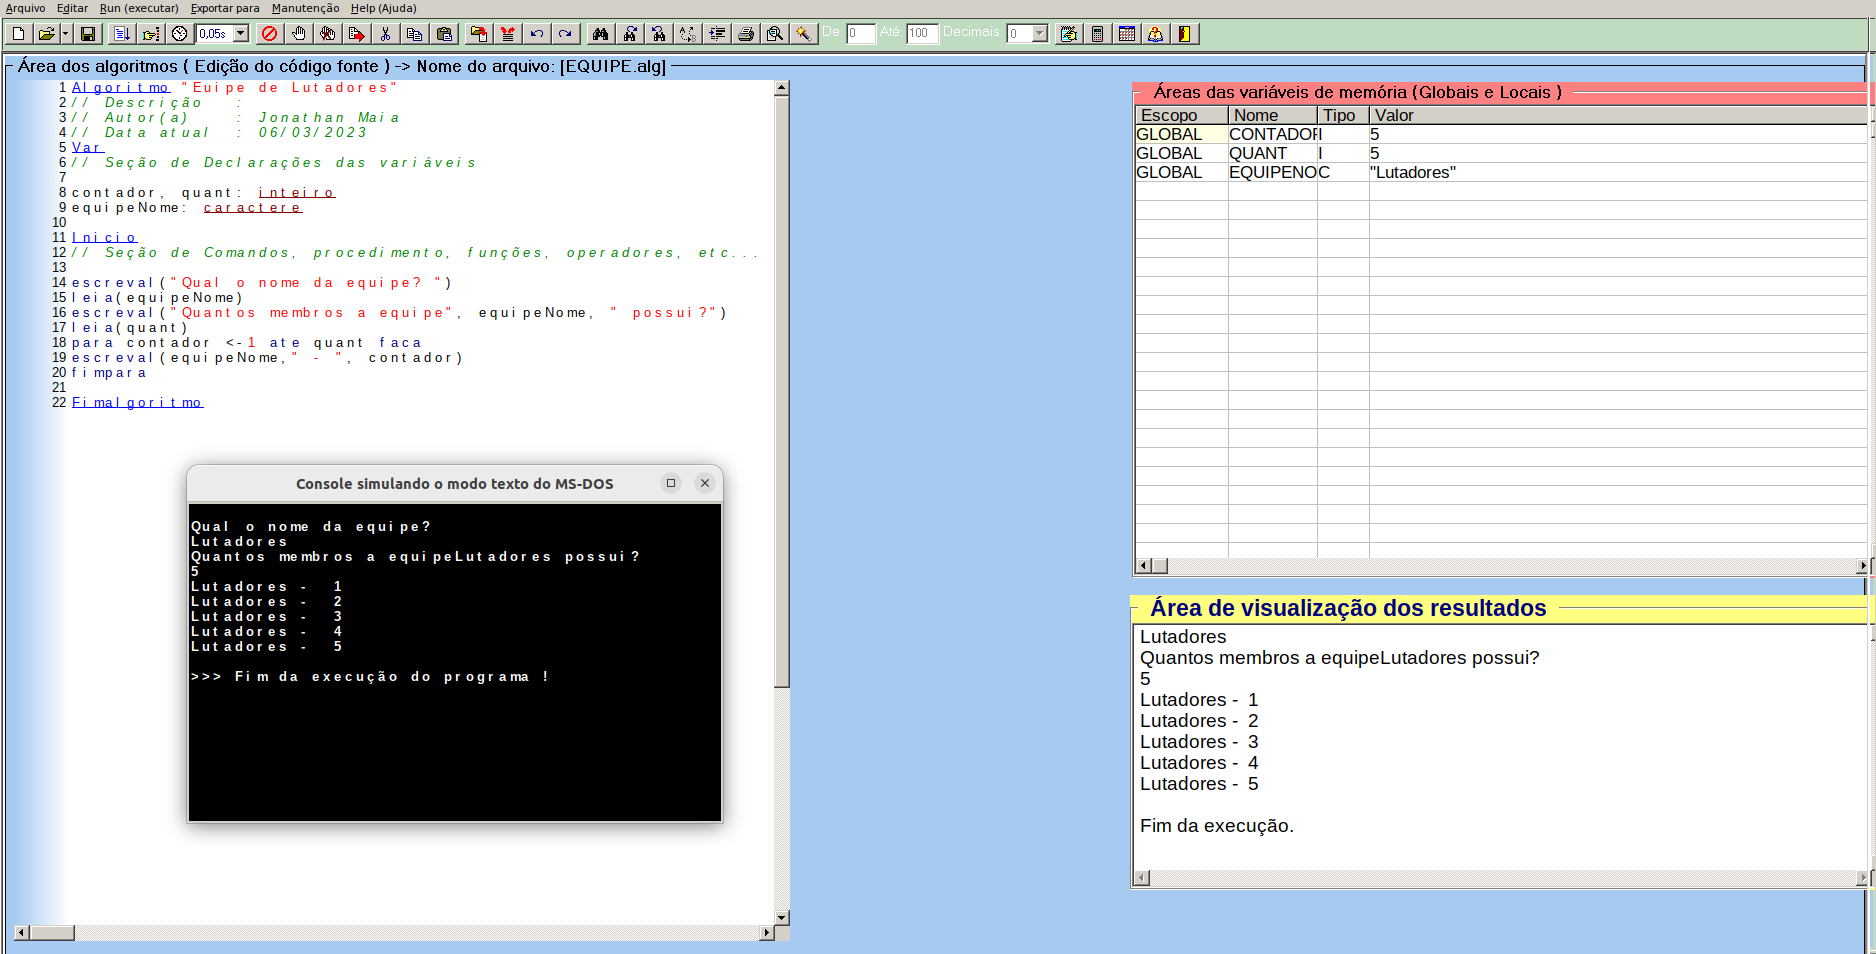Exit the program with door icon

tap(1185, 34)
